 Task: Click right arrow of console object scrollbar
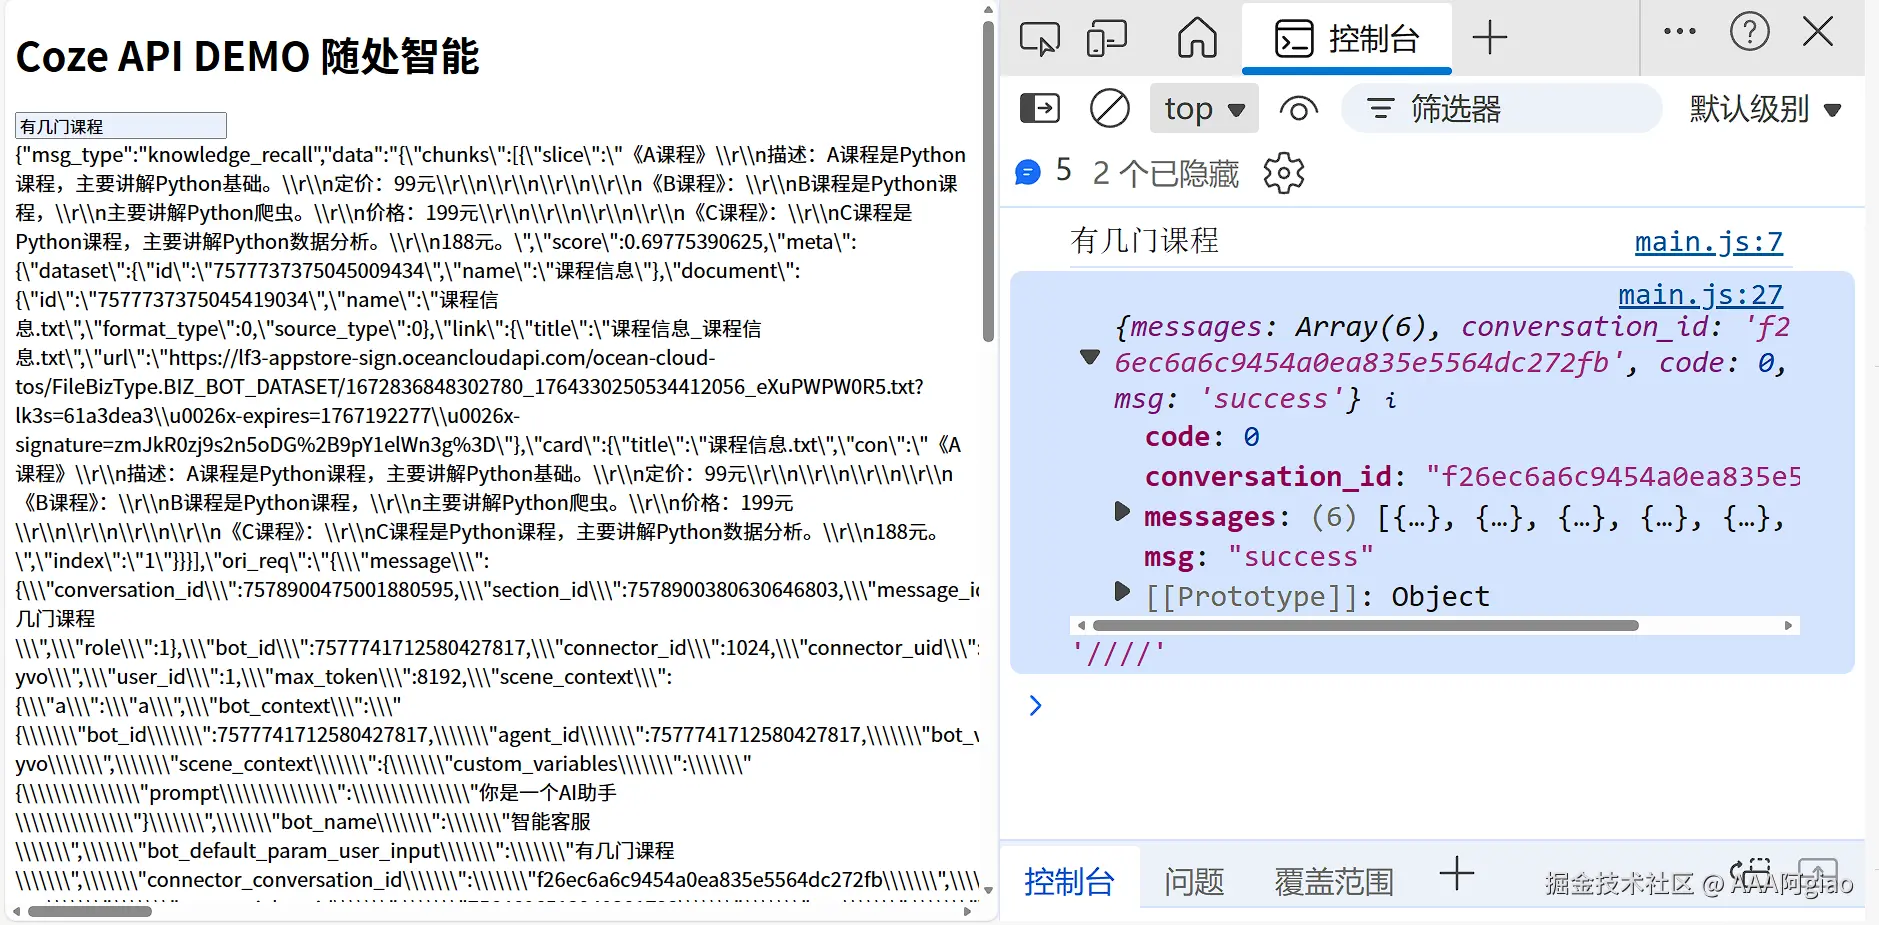click(x=1789, y=625)
